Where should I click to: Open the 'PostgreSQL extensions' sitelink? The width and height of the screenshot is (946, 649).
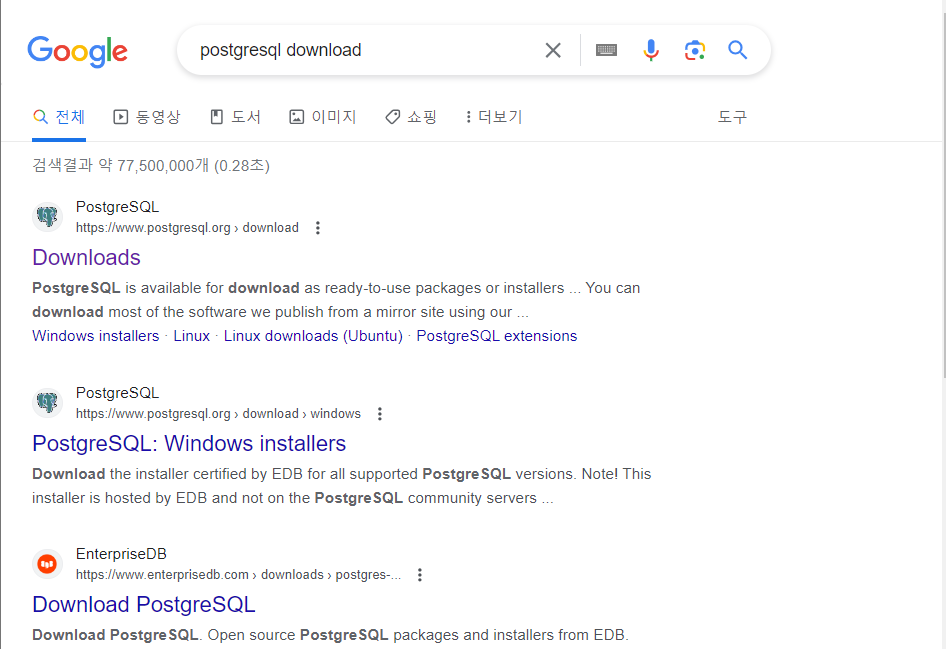pyautogui.click(x=497, y=336)
